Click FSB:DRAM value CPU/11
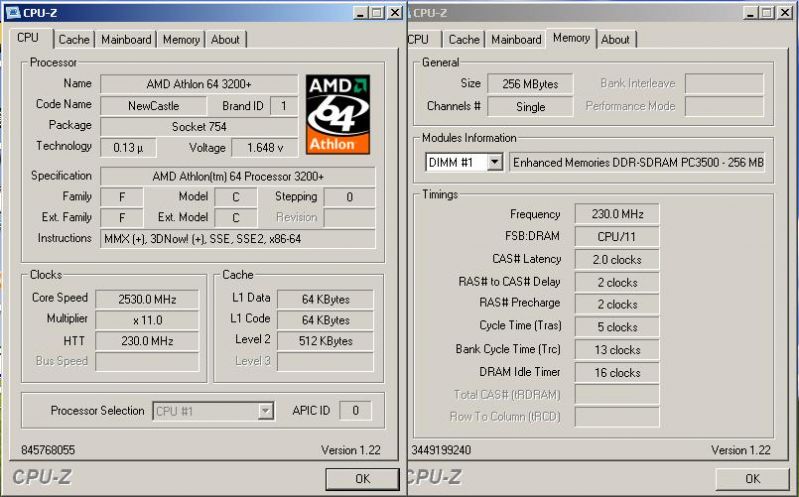This screenshot has height=497, width=799. point(617,237)
